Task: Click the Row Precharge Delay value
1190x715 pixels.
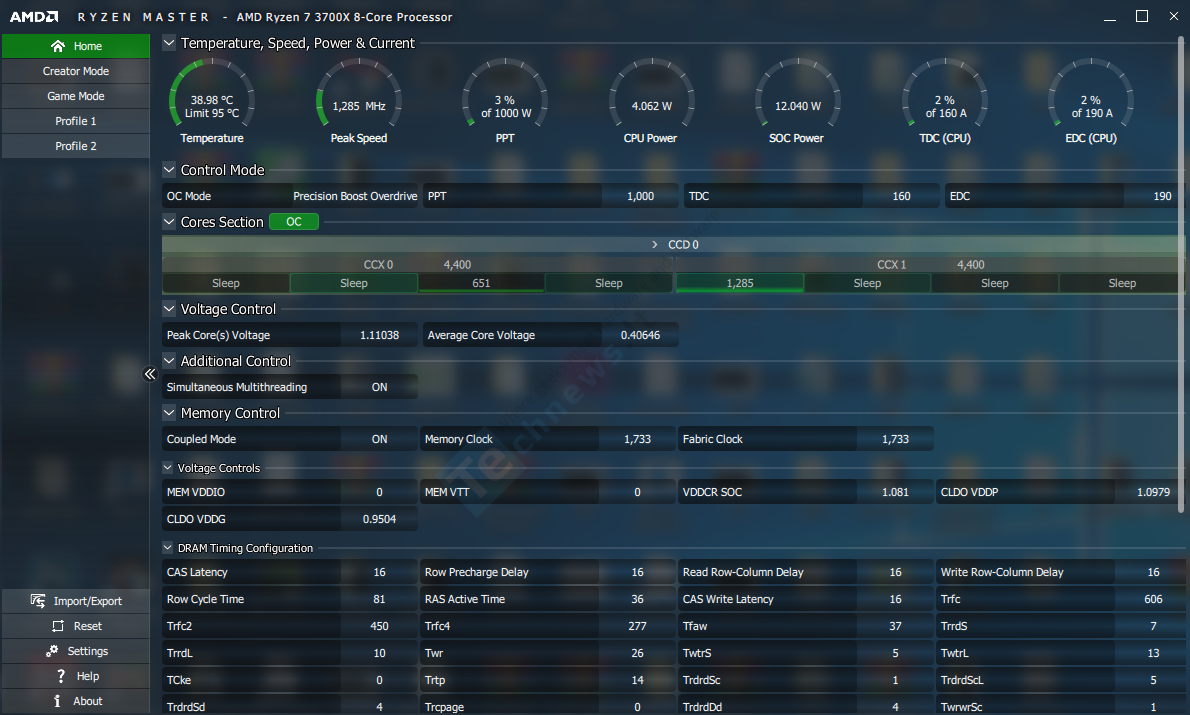Action: pyautogui.click(x=638, y=572)
